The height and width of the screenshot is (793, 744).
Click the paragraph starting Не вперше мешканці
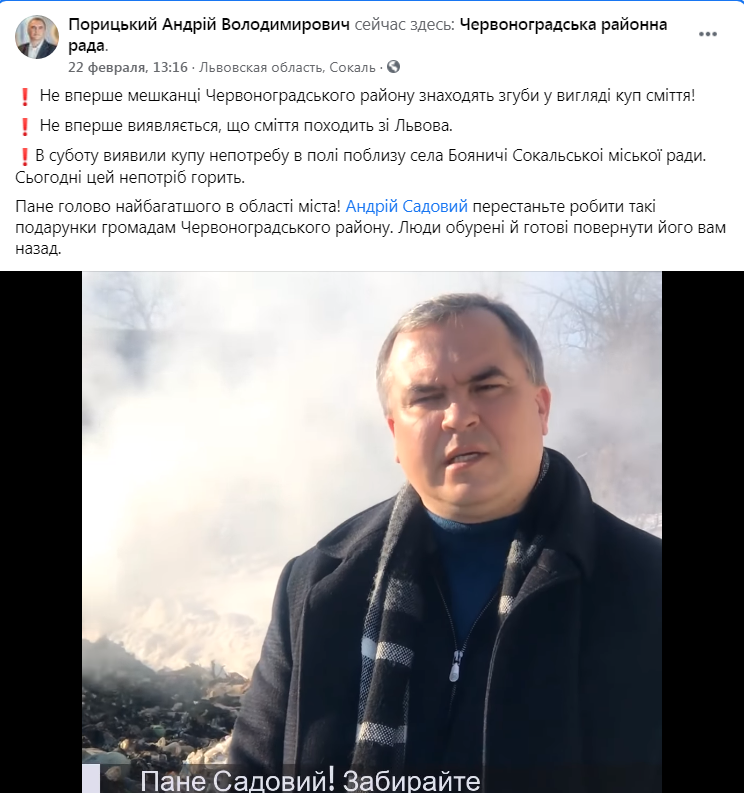pos(367,96)
